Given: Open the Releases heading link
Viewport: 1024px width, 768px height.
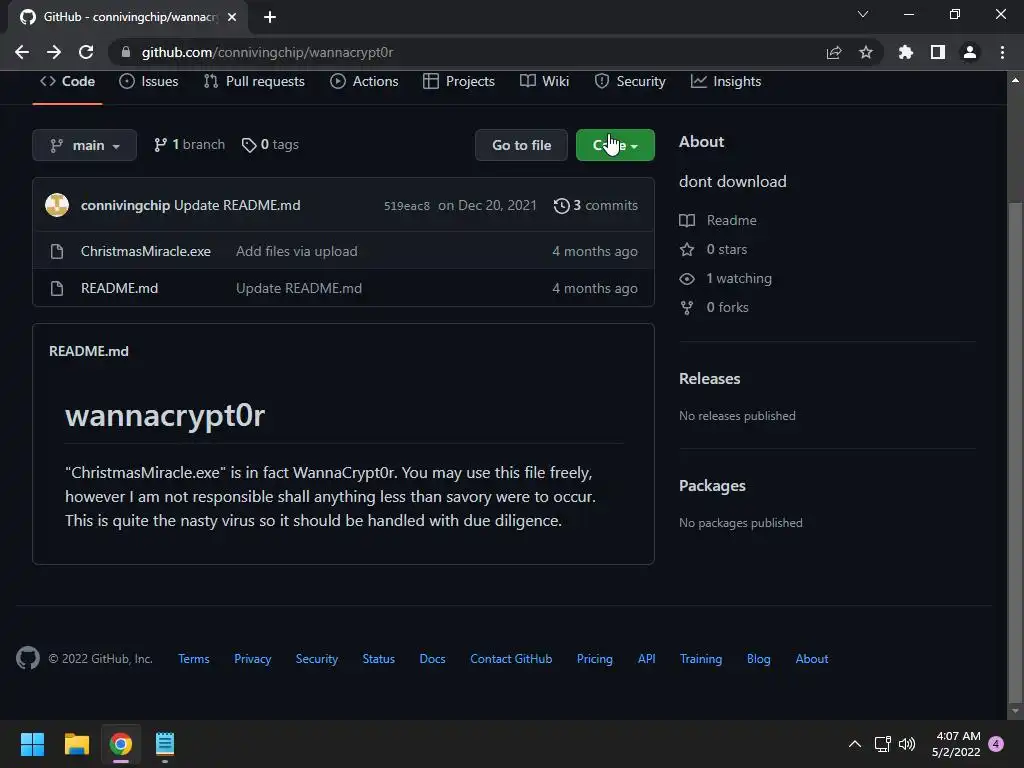Looking at the screenshot, I should (x=709, y=378).
